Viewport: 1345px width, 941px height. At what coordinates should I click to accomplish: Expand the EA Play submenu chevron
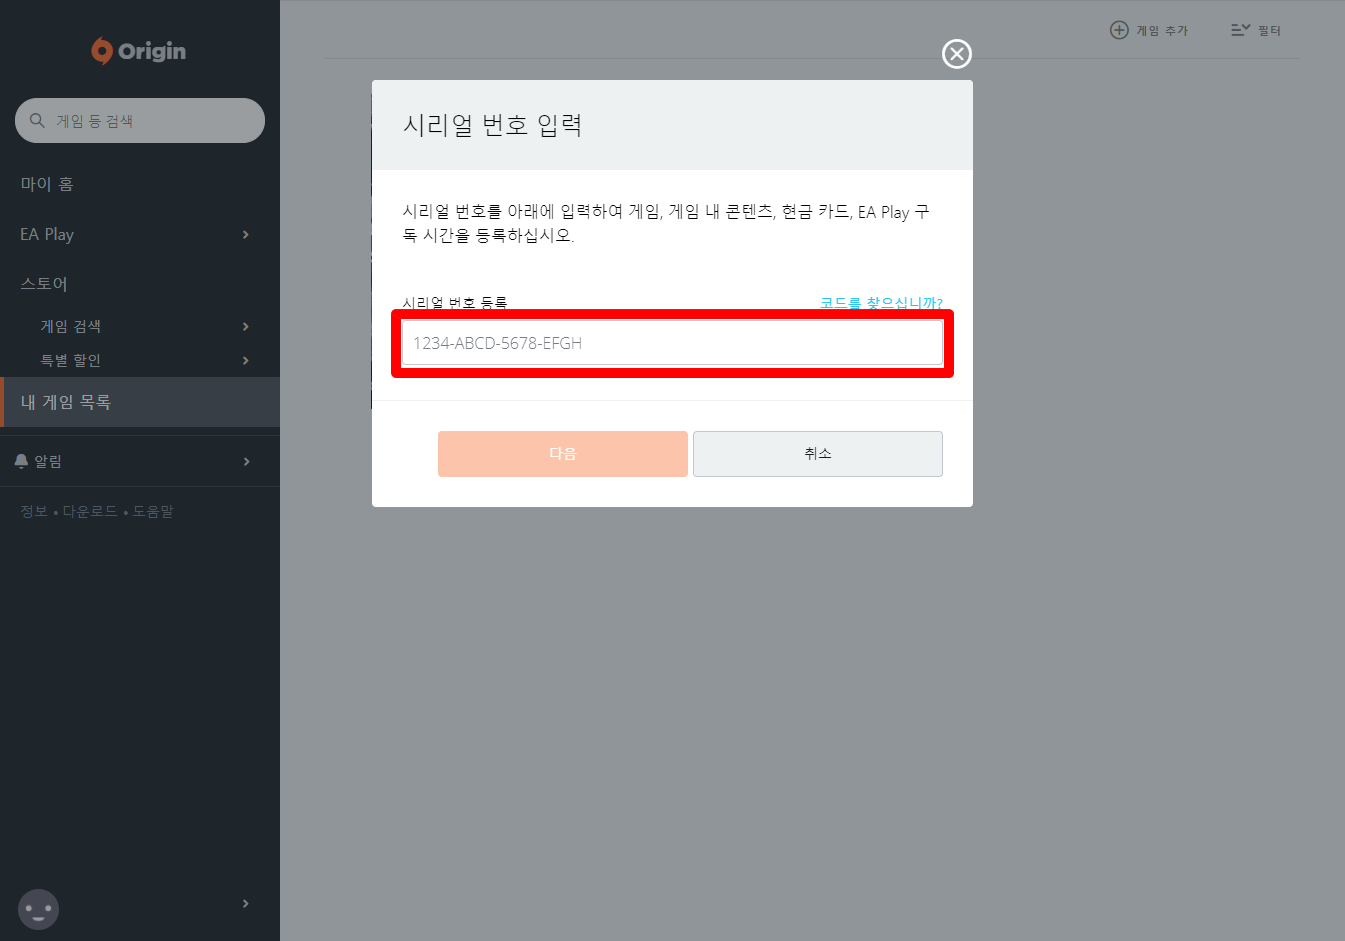245,234
